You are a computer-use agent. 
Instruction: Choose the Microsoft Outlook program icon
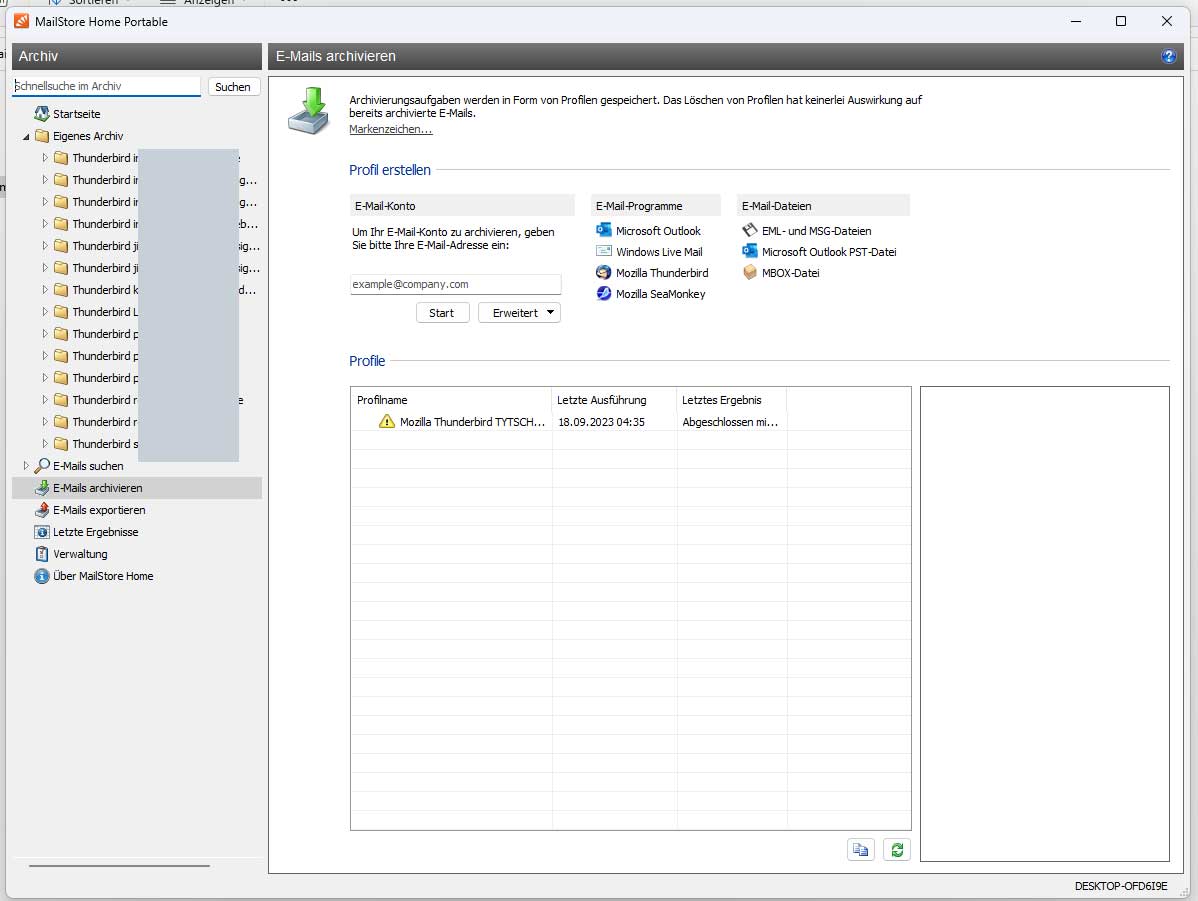click(x=604, y=230)
